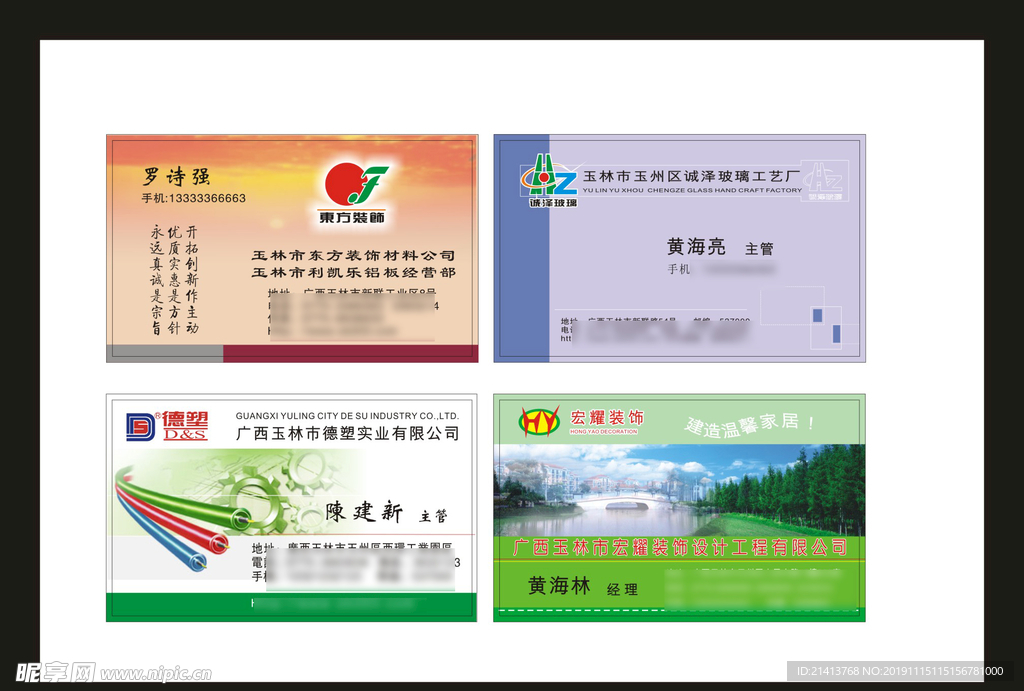Click the blue D&S De Su logo
The height and width of the screenshot is (691, 1024).
tap(141, 426)
